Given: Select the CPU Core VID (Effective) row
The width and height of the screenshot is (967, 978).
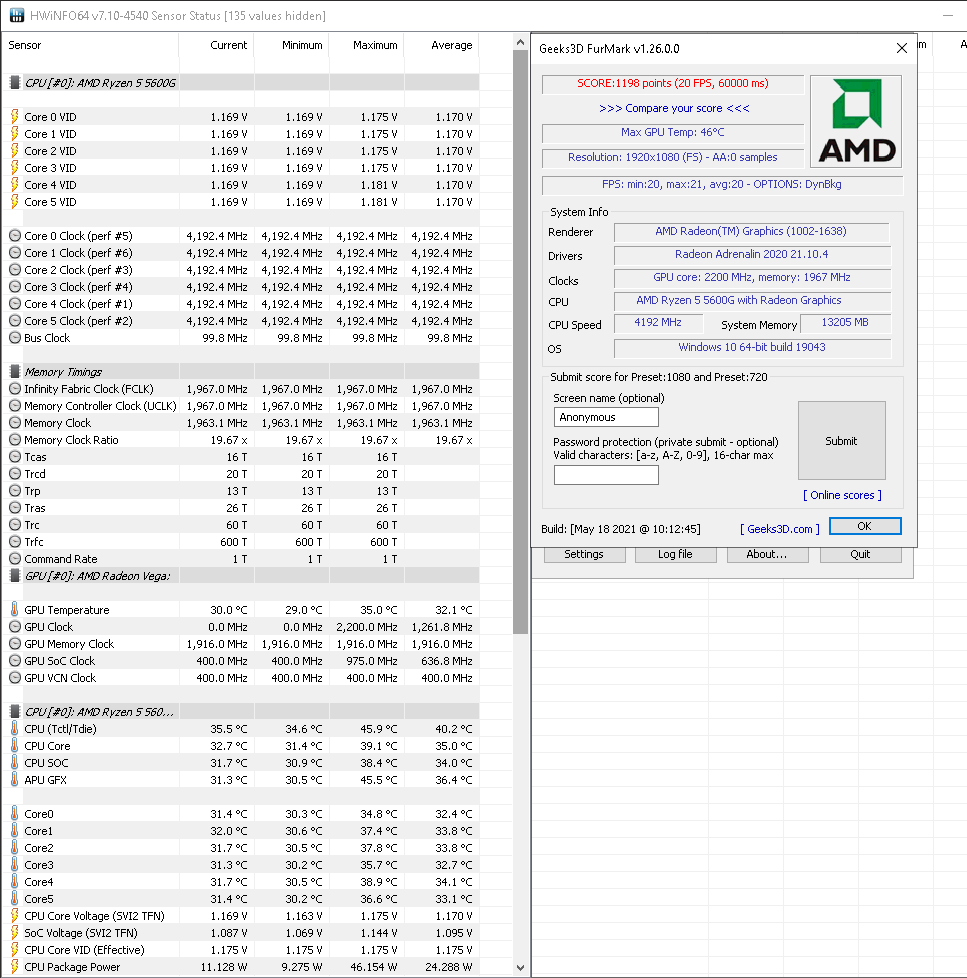Looking at the screenshot, I should point(241,950).
